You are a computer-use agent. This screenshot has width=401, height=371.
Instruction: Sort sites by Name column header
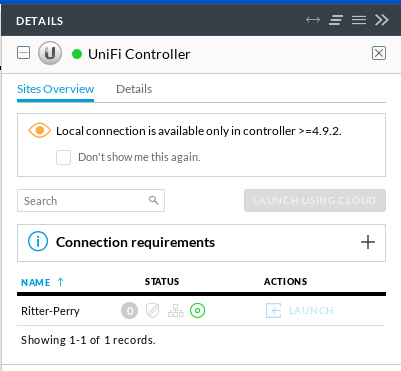pos(36,283)
